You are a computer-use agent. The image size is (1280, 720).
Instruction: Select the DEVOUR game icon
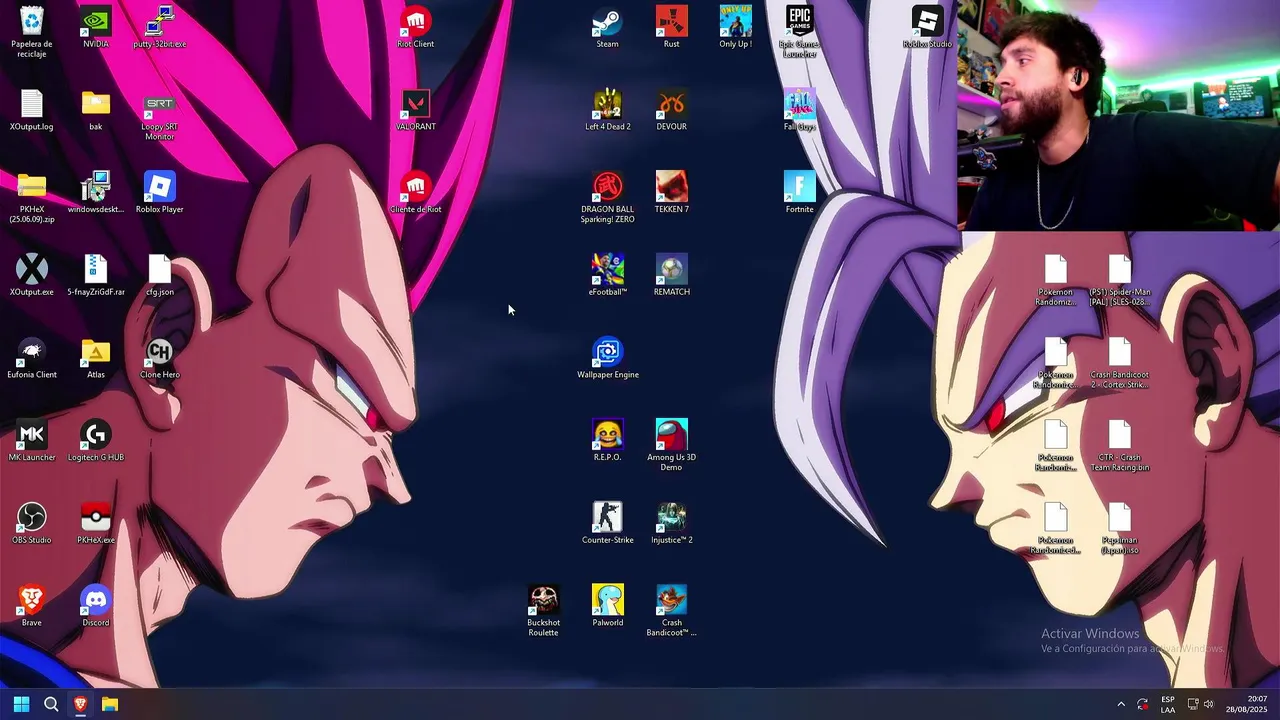point(672,110)
